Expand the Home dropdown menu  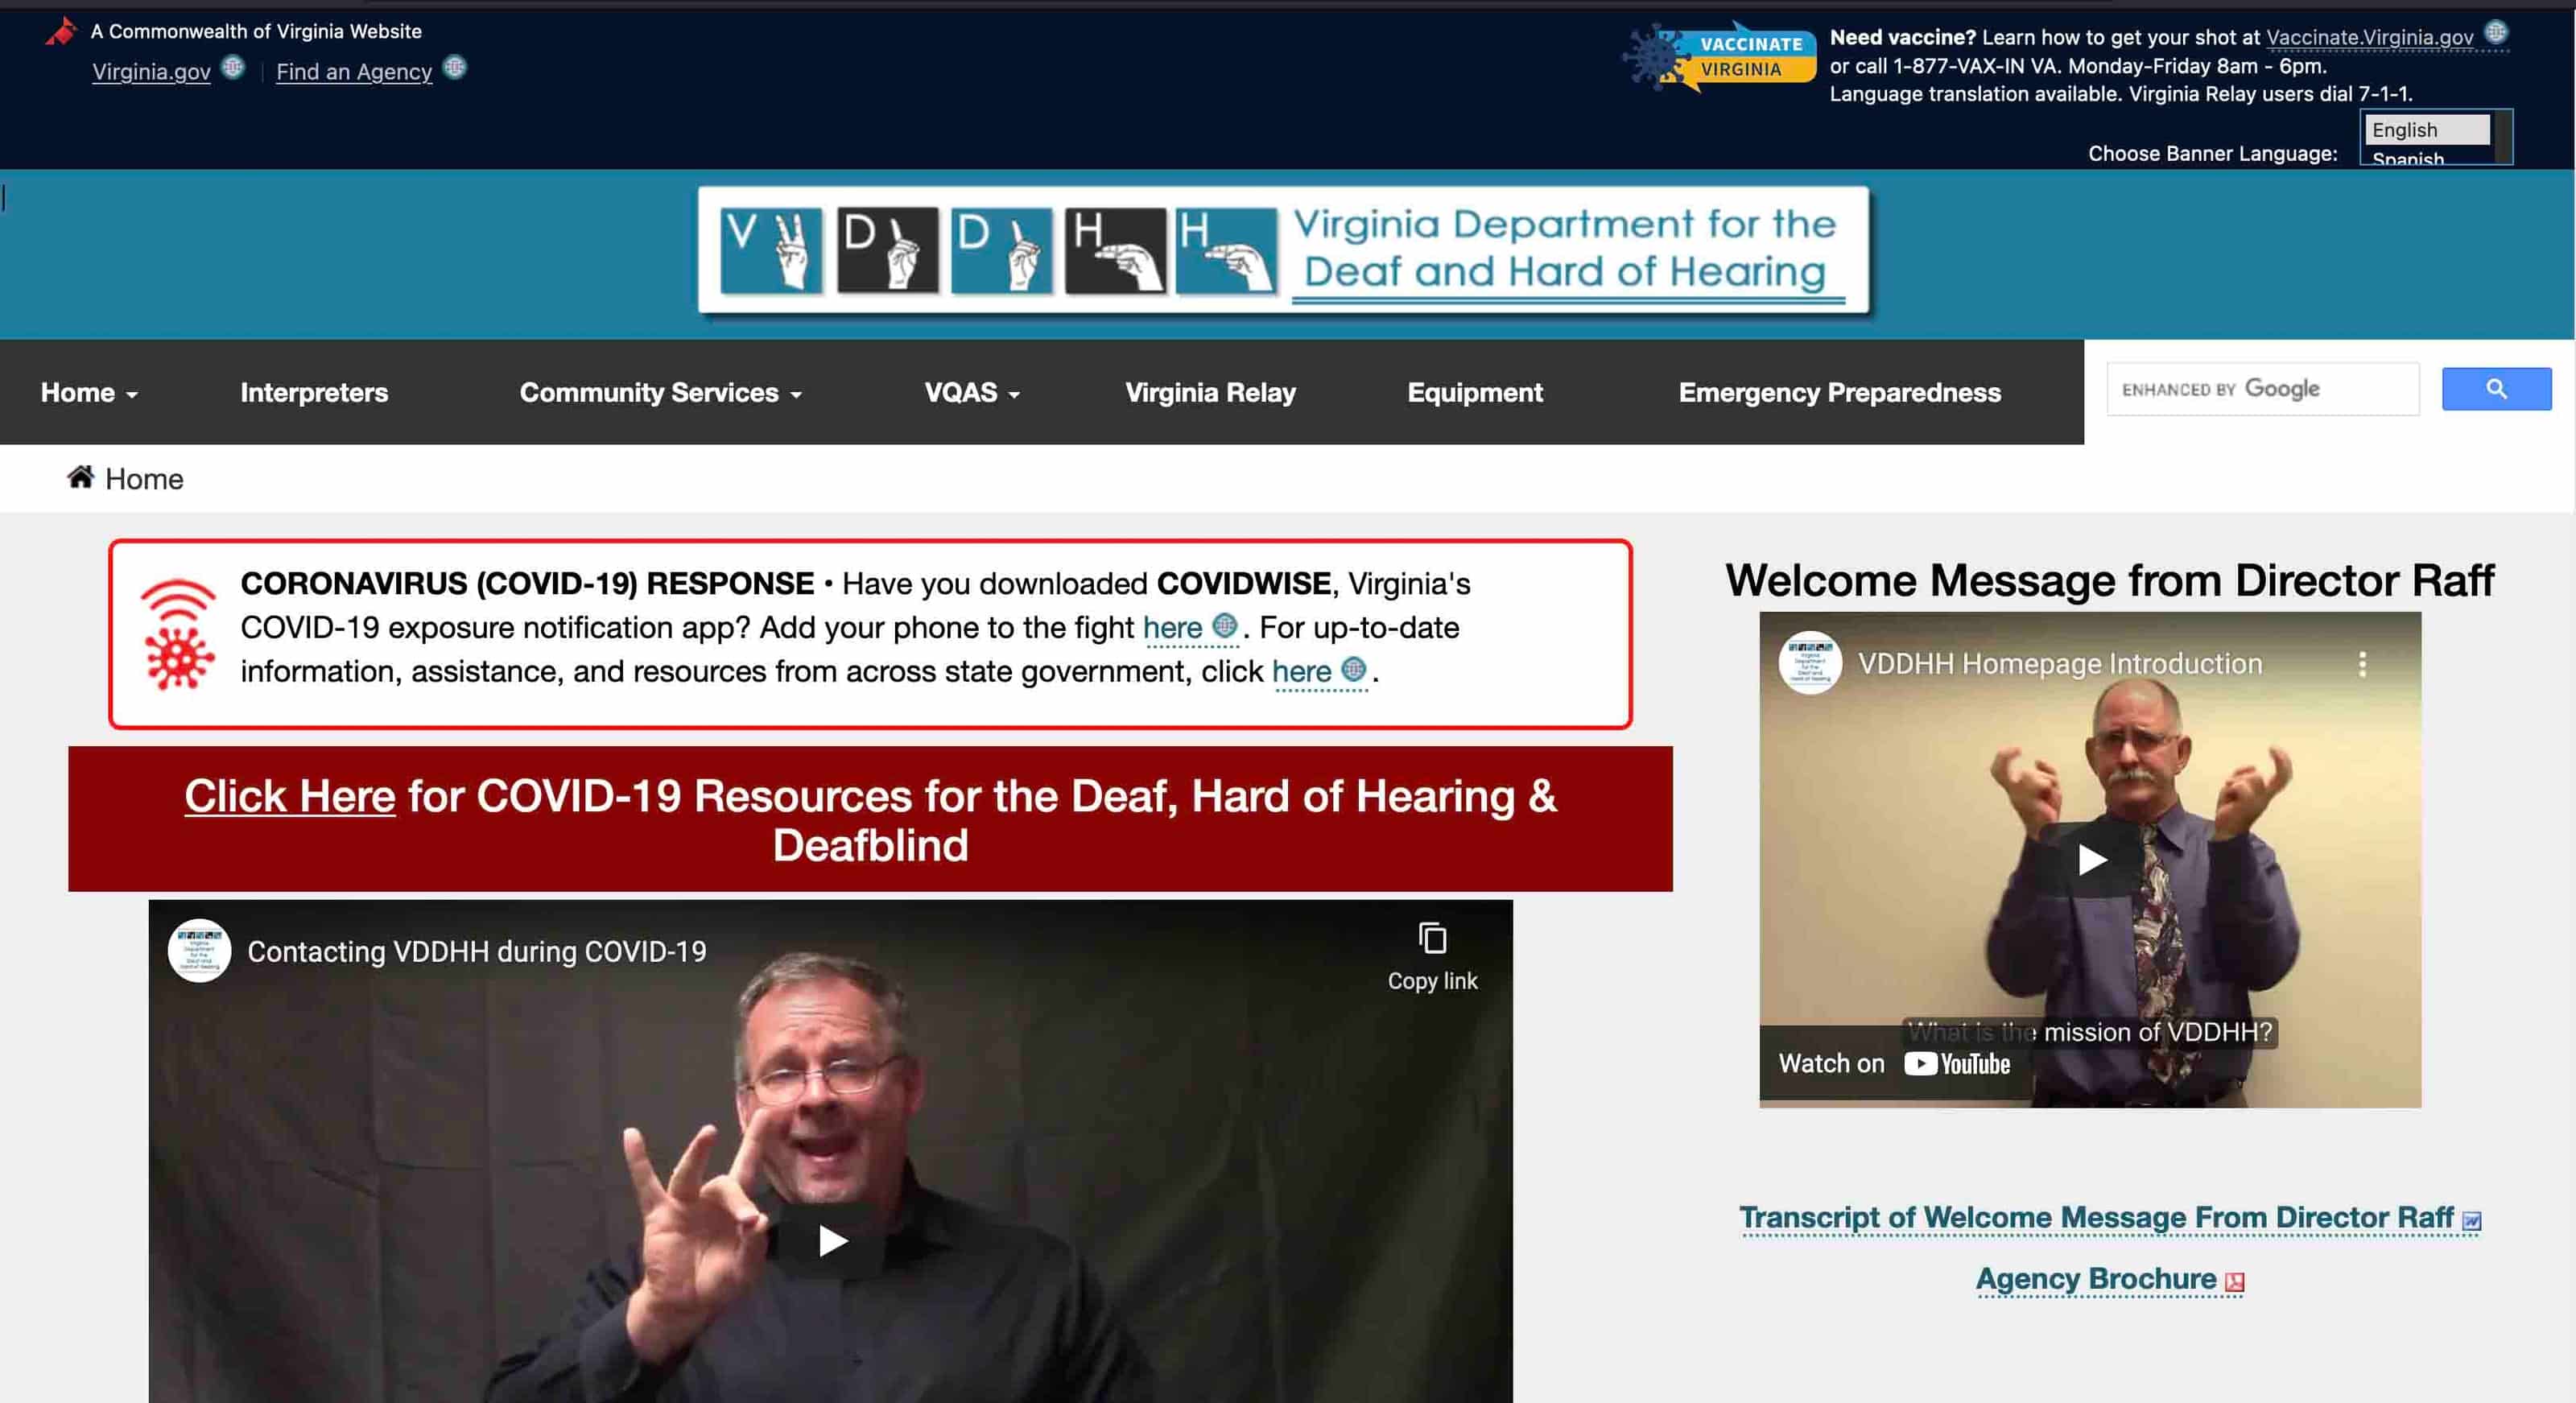(x=89, y=392)
